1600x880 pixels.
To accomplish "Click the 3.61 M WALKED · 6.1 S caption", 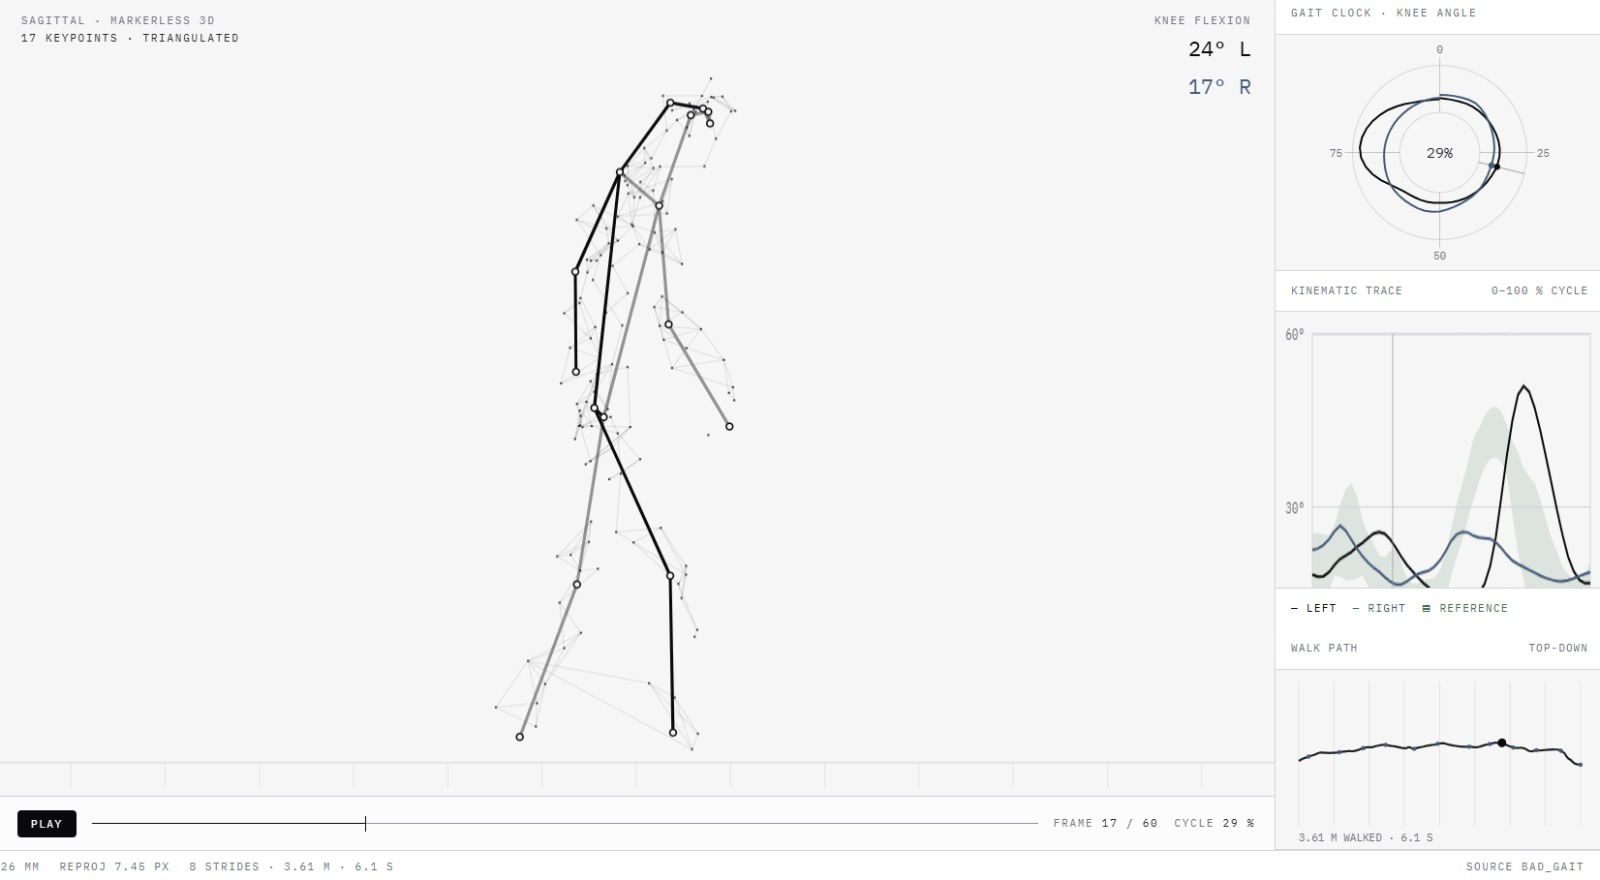I will pos(1365,838).
